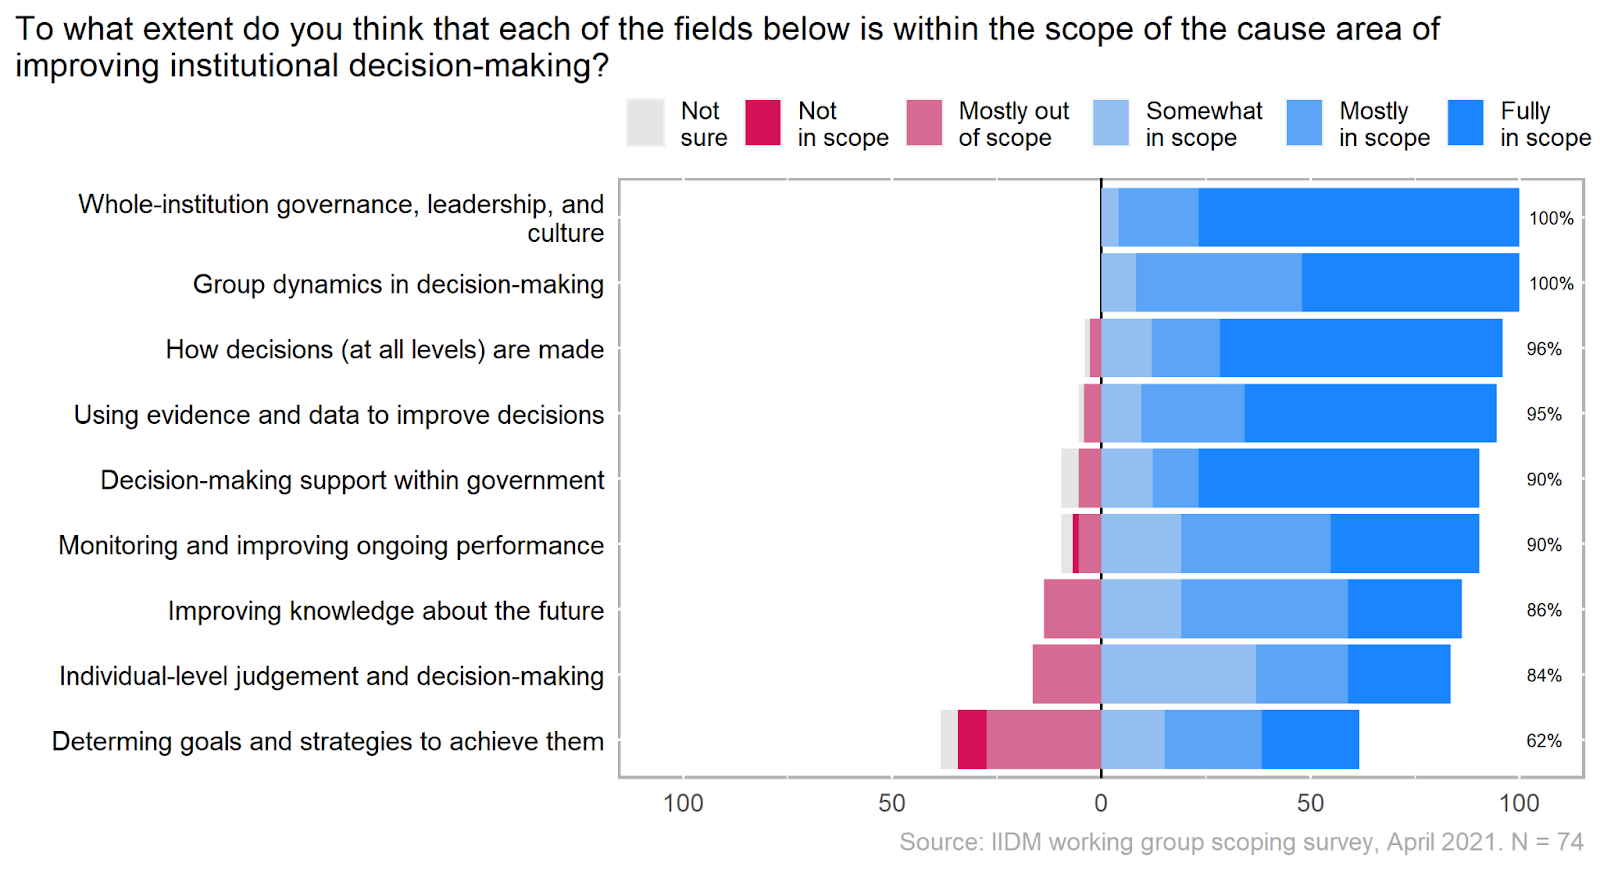Click the 62% value label
The height and width of the screenshot is (870, 1600).
coord(1543,741)
